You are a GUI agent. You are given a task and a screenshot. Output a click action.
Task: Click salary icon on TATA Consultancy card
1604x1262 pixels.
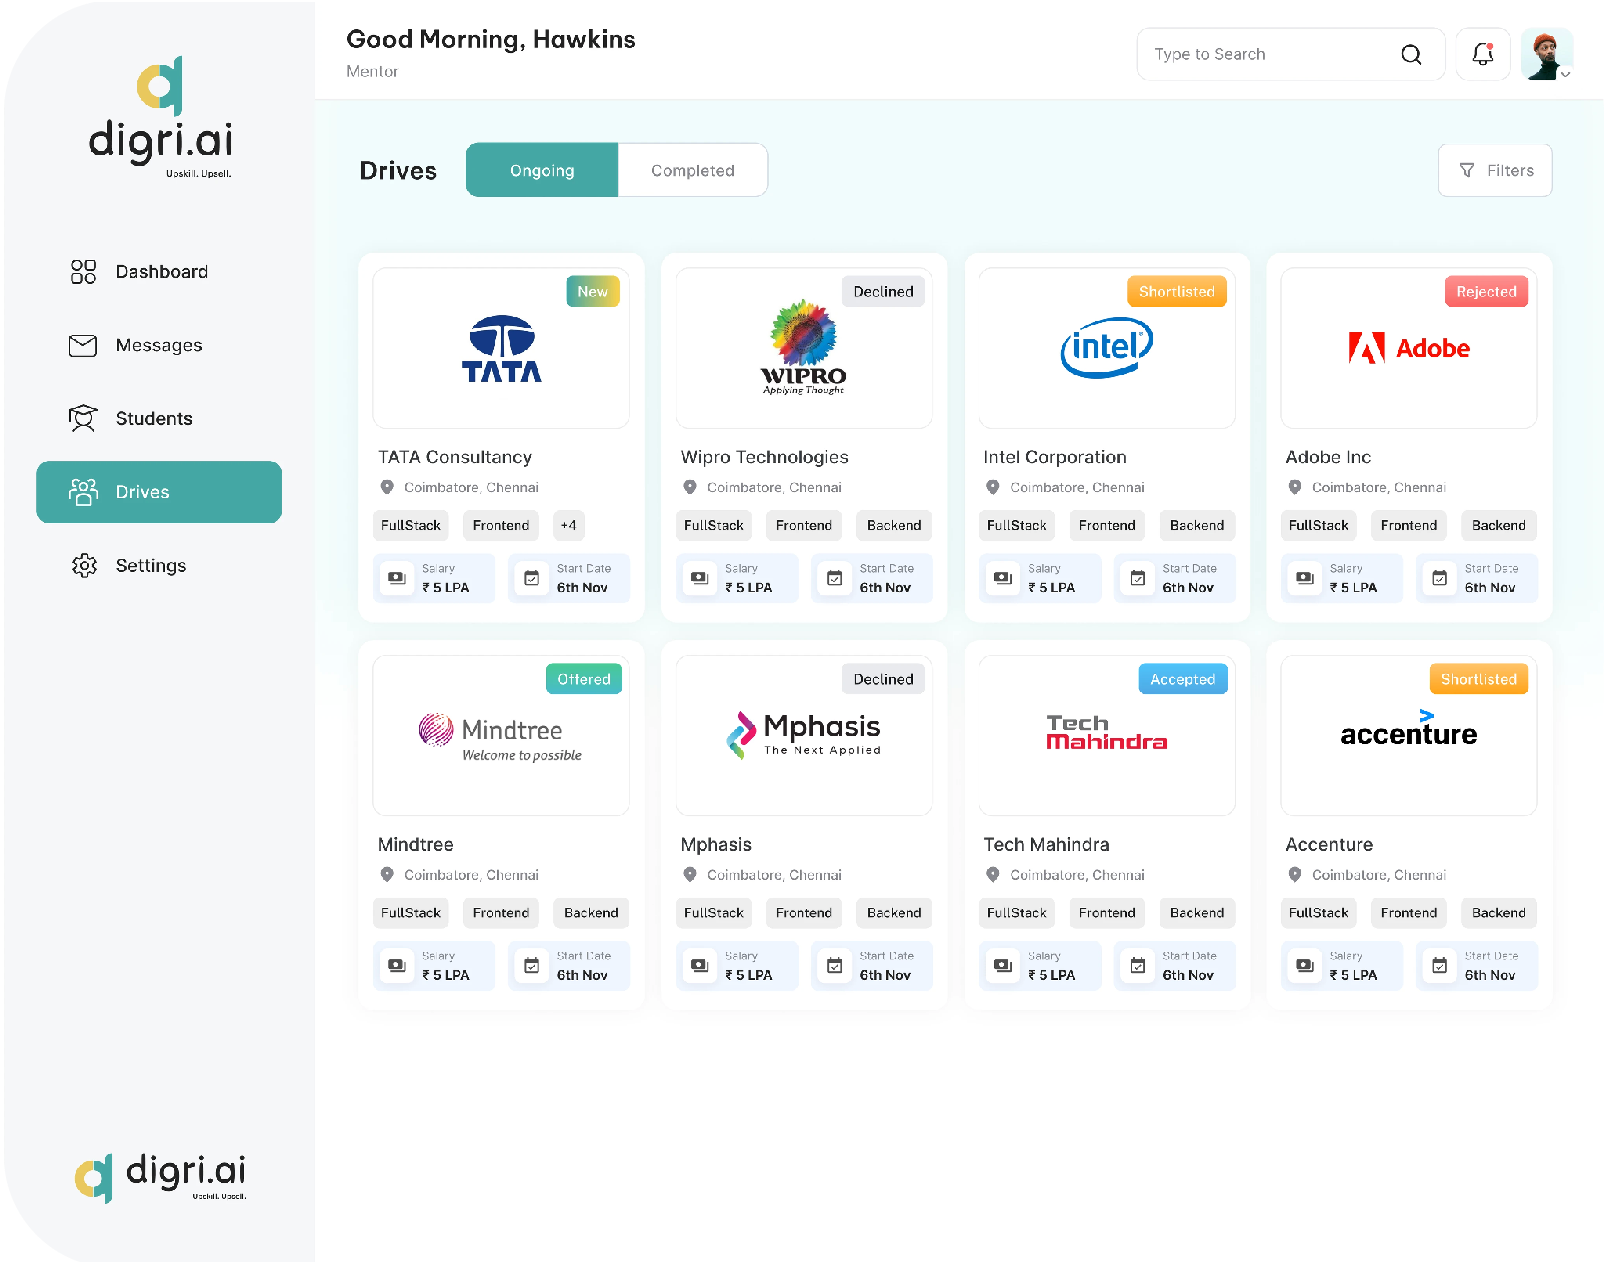(x=397, y=578)
